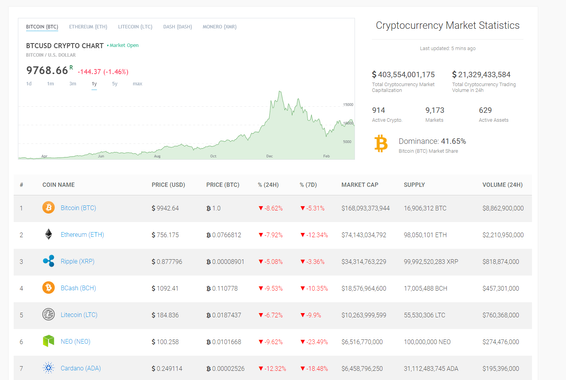Viewport: 566px width, 380px height.
Task: Sort by VOLUME (24H) column header
Action: click(x=502, y=185)
